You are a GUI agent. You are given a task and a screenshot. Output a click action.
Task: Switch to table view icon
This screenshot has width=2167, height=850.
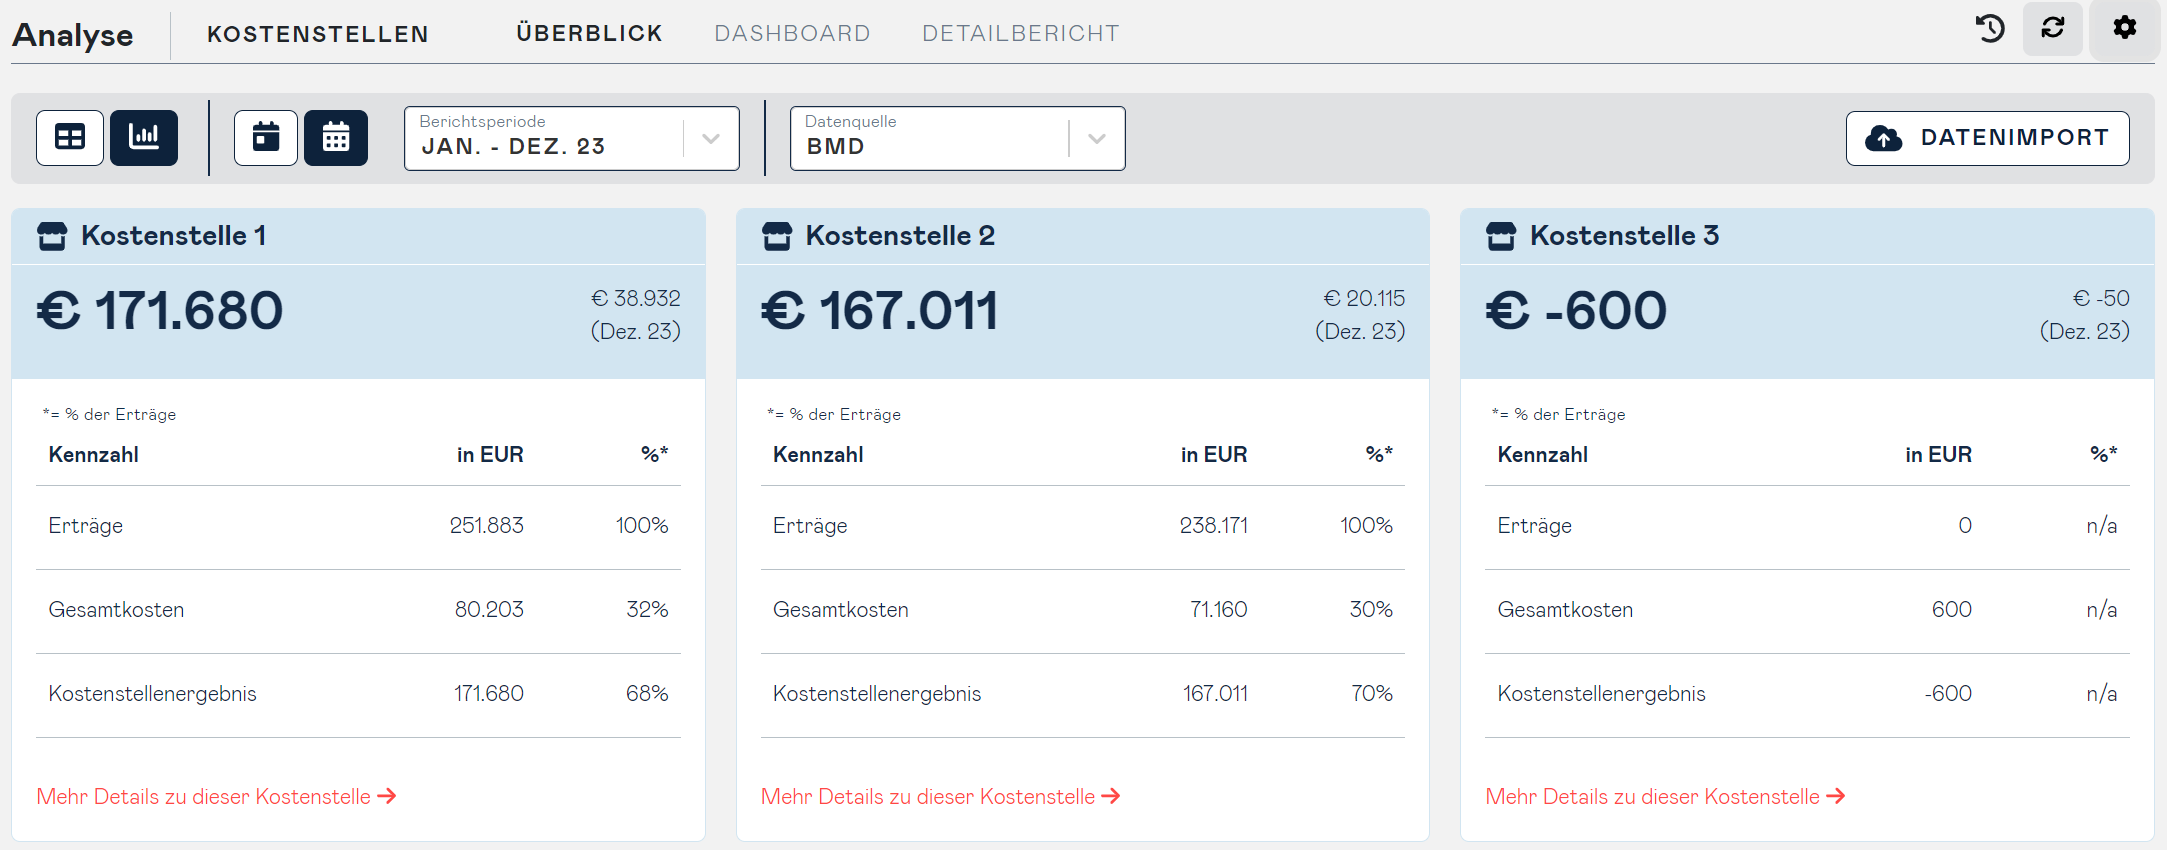coord(70,137)
